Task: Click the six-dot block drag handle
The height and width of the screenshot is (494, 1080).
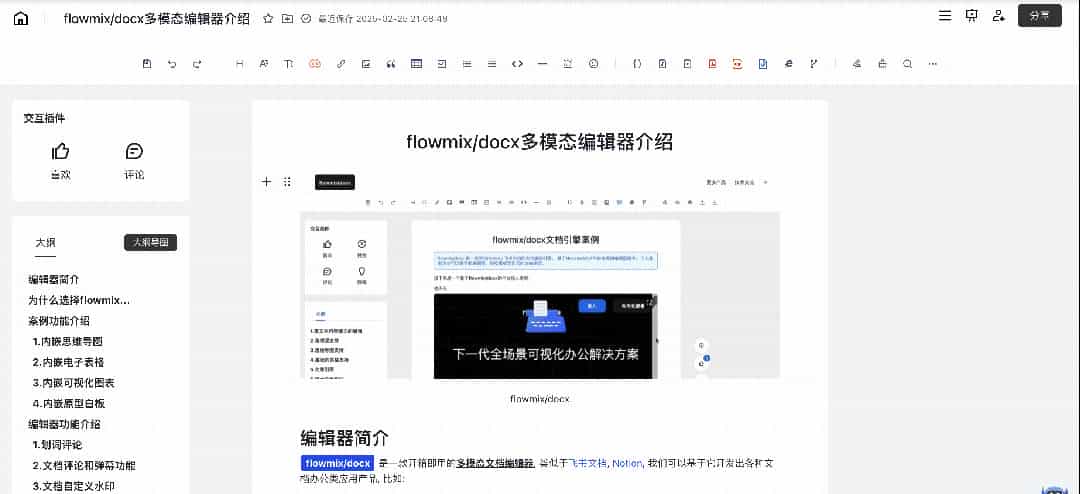Action: pyautogui.click(x=287, y=182)
